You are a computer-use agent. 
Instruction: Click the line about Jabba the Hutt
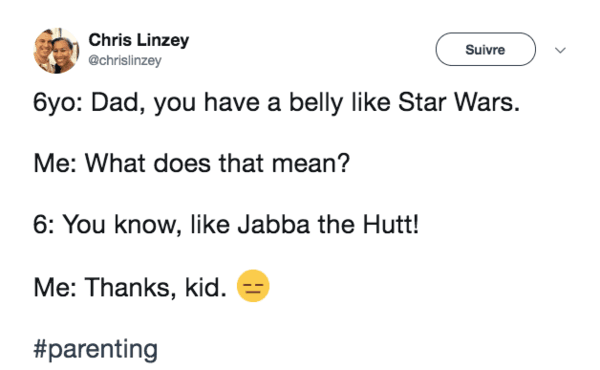[x=226, y=224]
